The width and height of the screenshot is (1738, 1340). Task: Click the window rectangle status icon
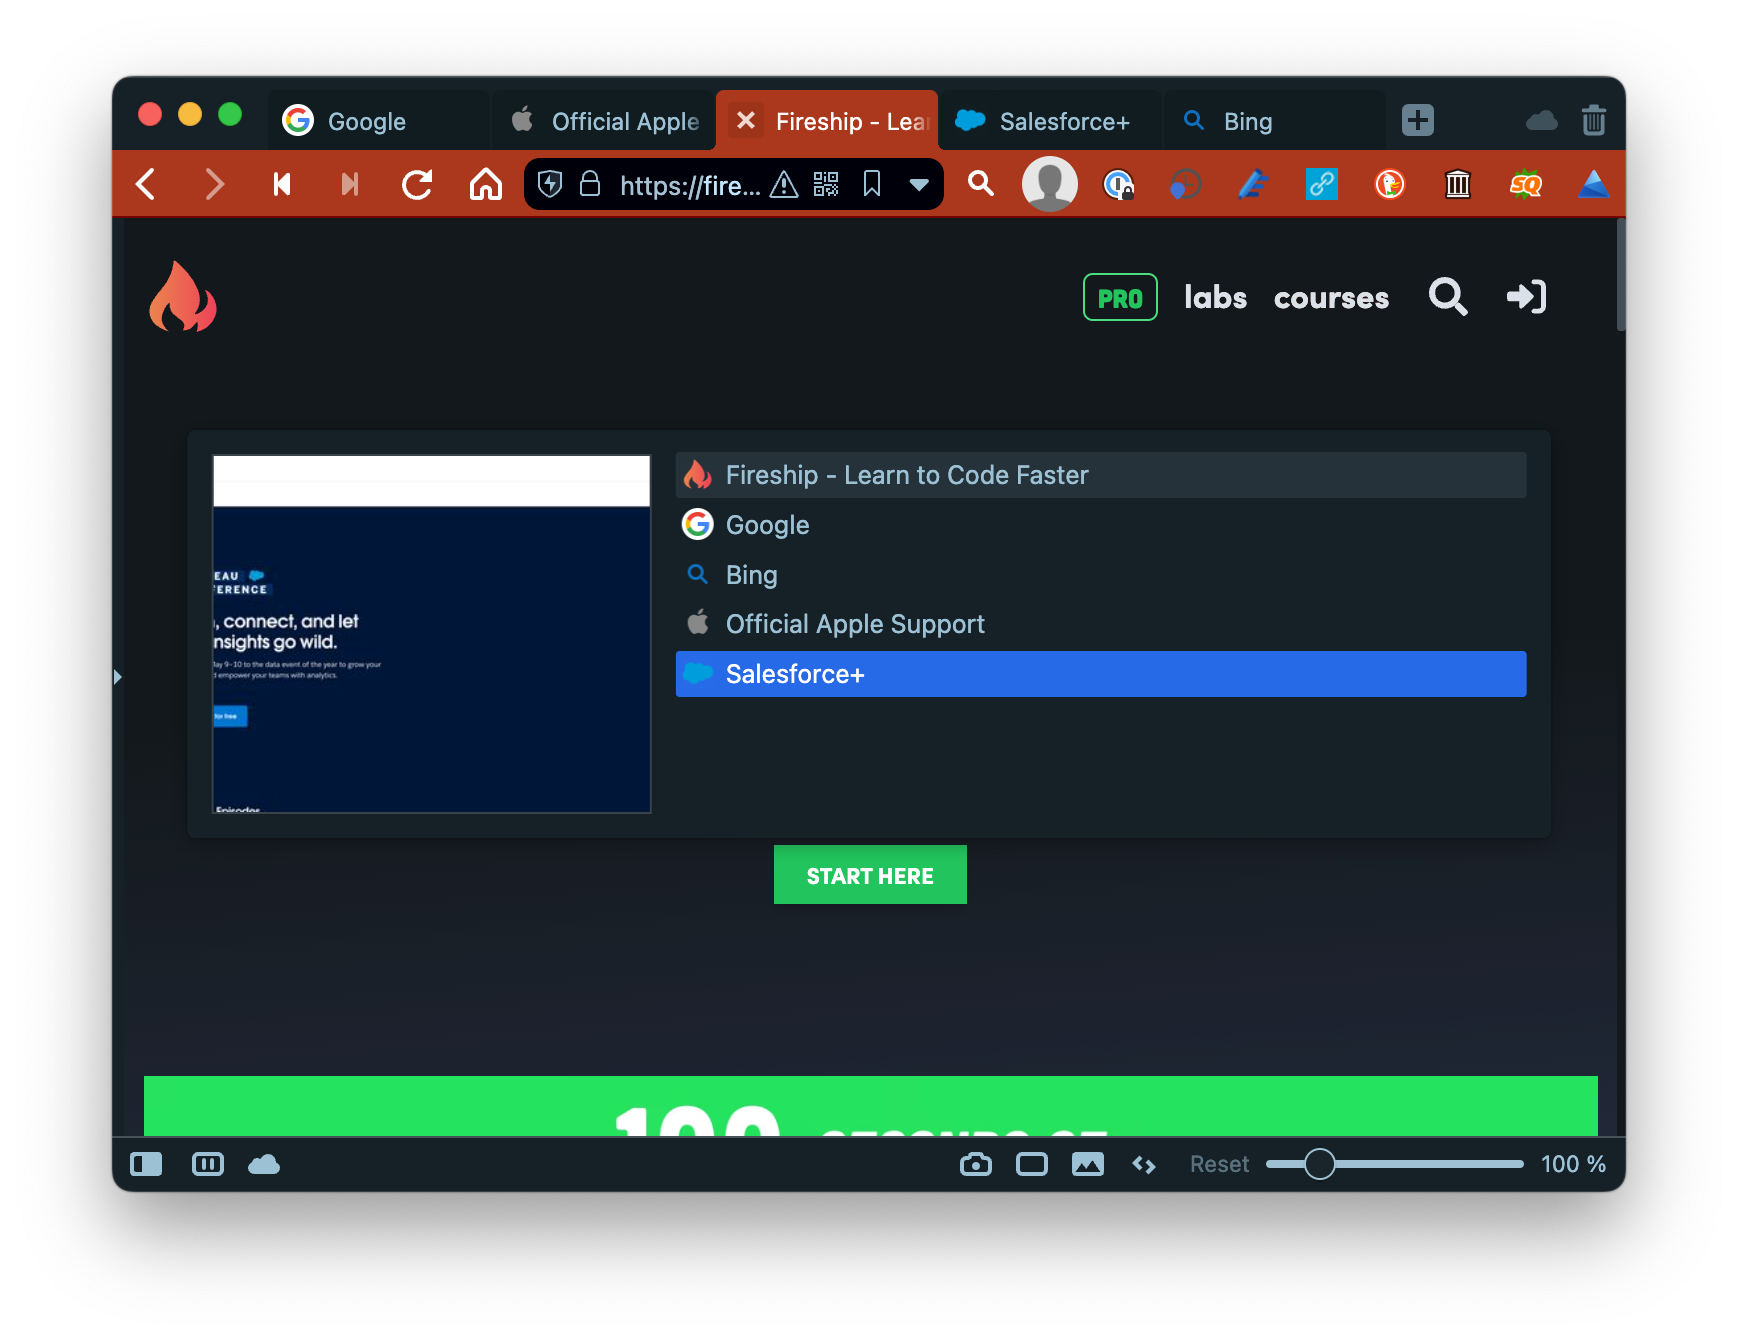tap(1032, 1164)
